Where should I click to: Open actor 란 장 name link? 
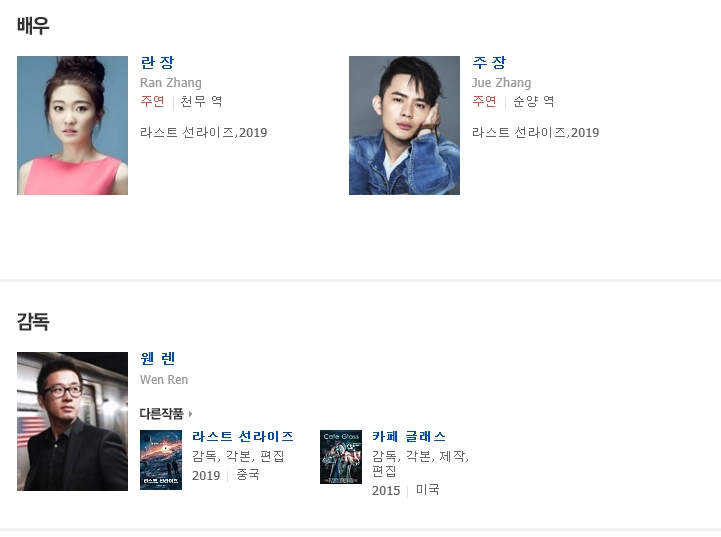coord(157,63)
